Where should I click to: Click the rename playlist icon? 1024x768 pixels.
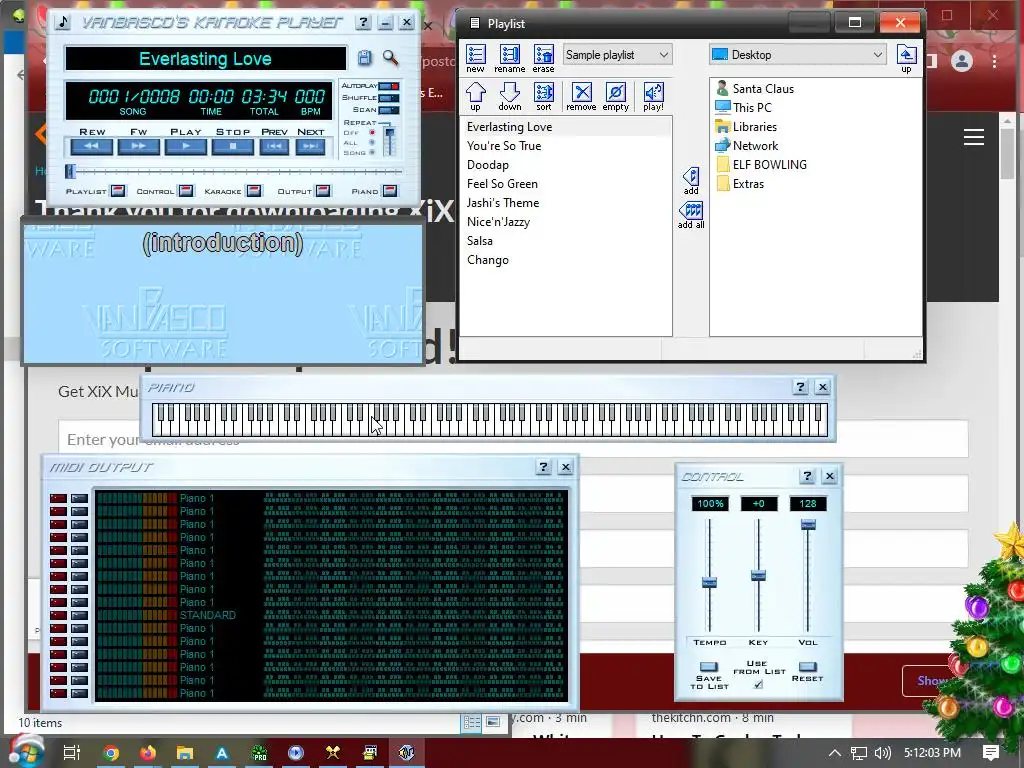[x=509, y=59]
